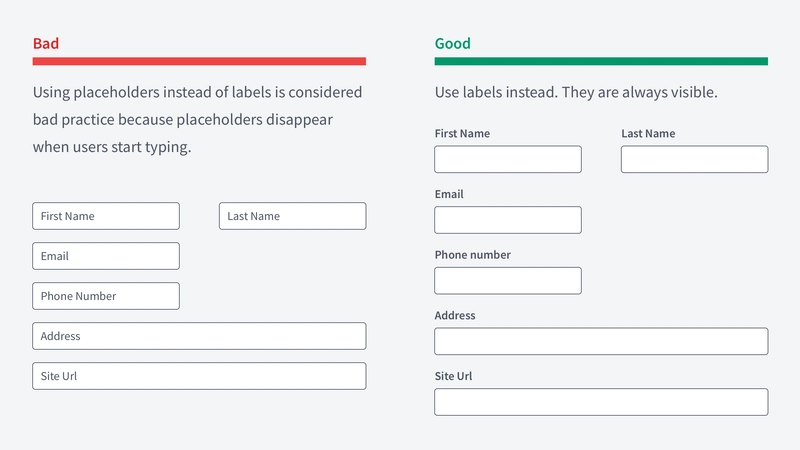Image resolution: width=800 pixels, height=450 pixels.
Task: Click the Site Url label text
Action: [x=453, y=376]
